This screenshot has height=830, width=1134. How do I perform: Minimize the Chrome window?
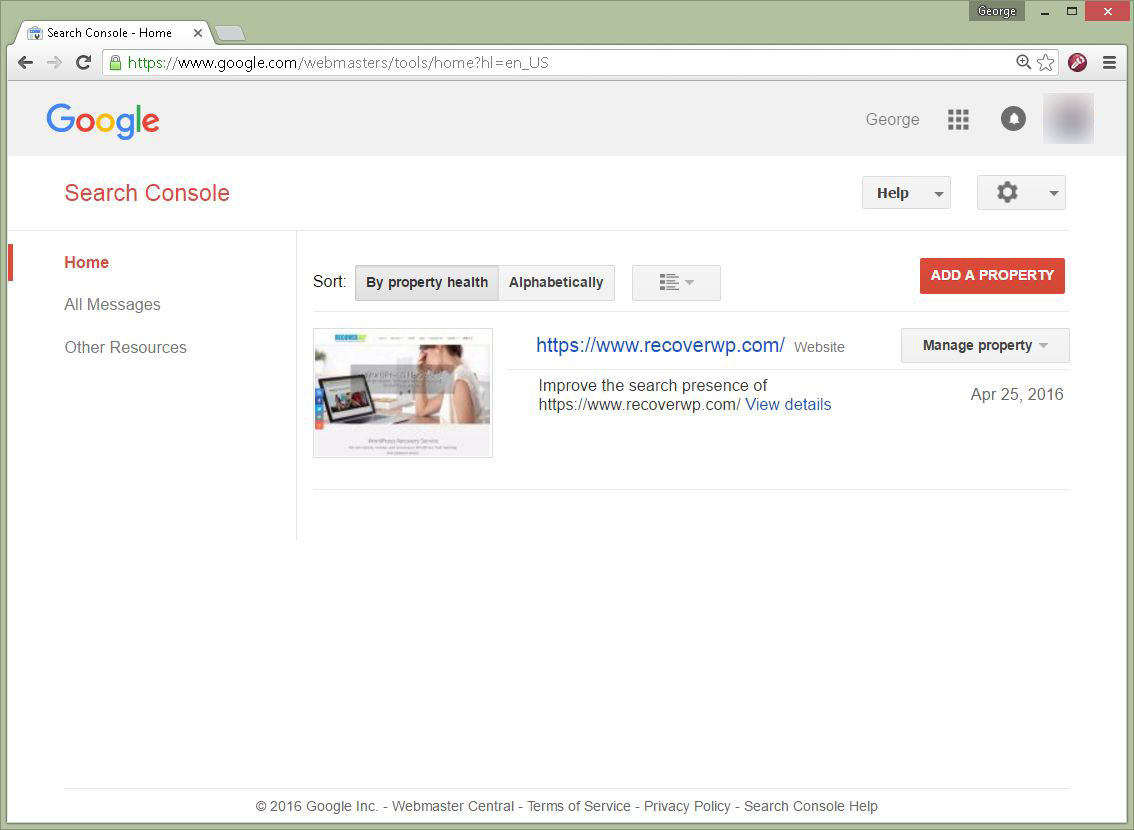(x=1044, y=12)
